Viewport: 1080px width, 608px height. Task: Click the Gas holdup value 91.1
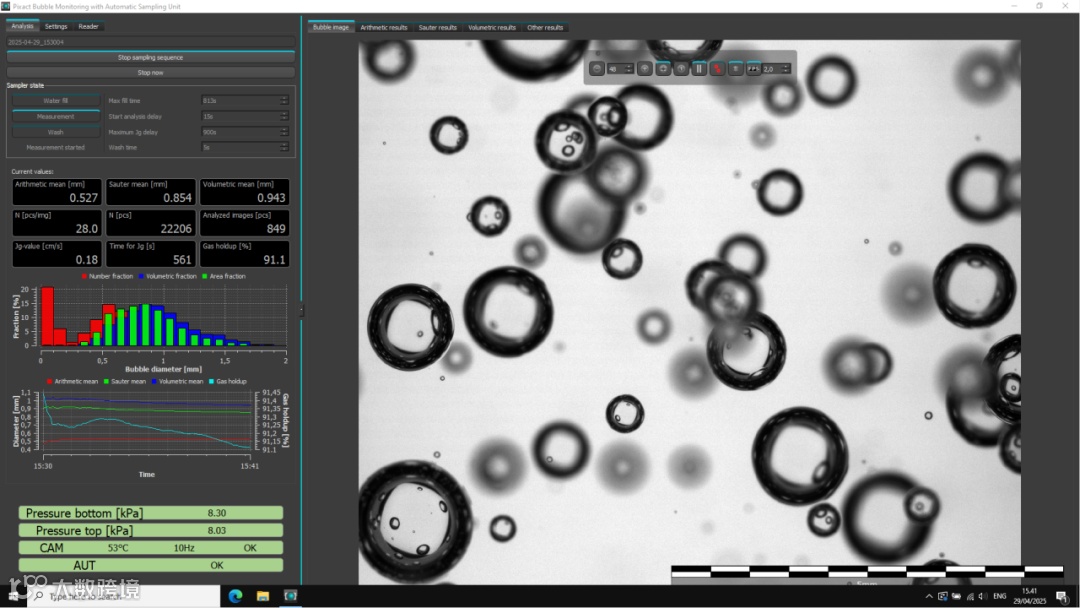coord(274,260)
